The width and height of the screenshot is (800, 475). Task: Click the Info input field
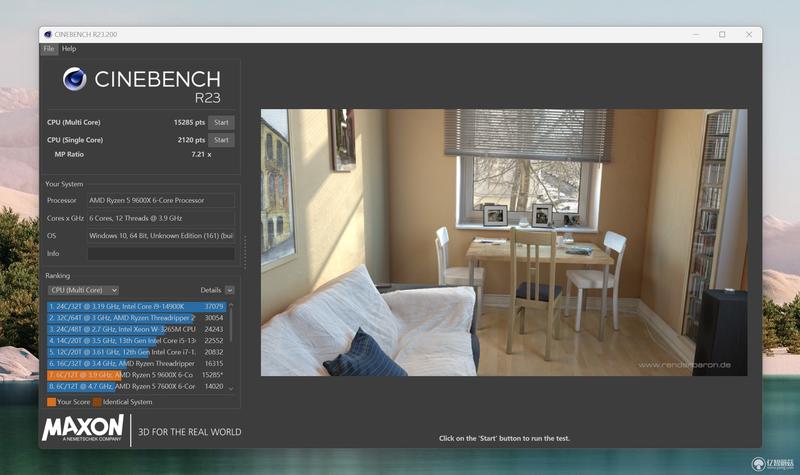click(161, 254)
